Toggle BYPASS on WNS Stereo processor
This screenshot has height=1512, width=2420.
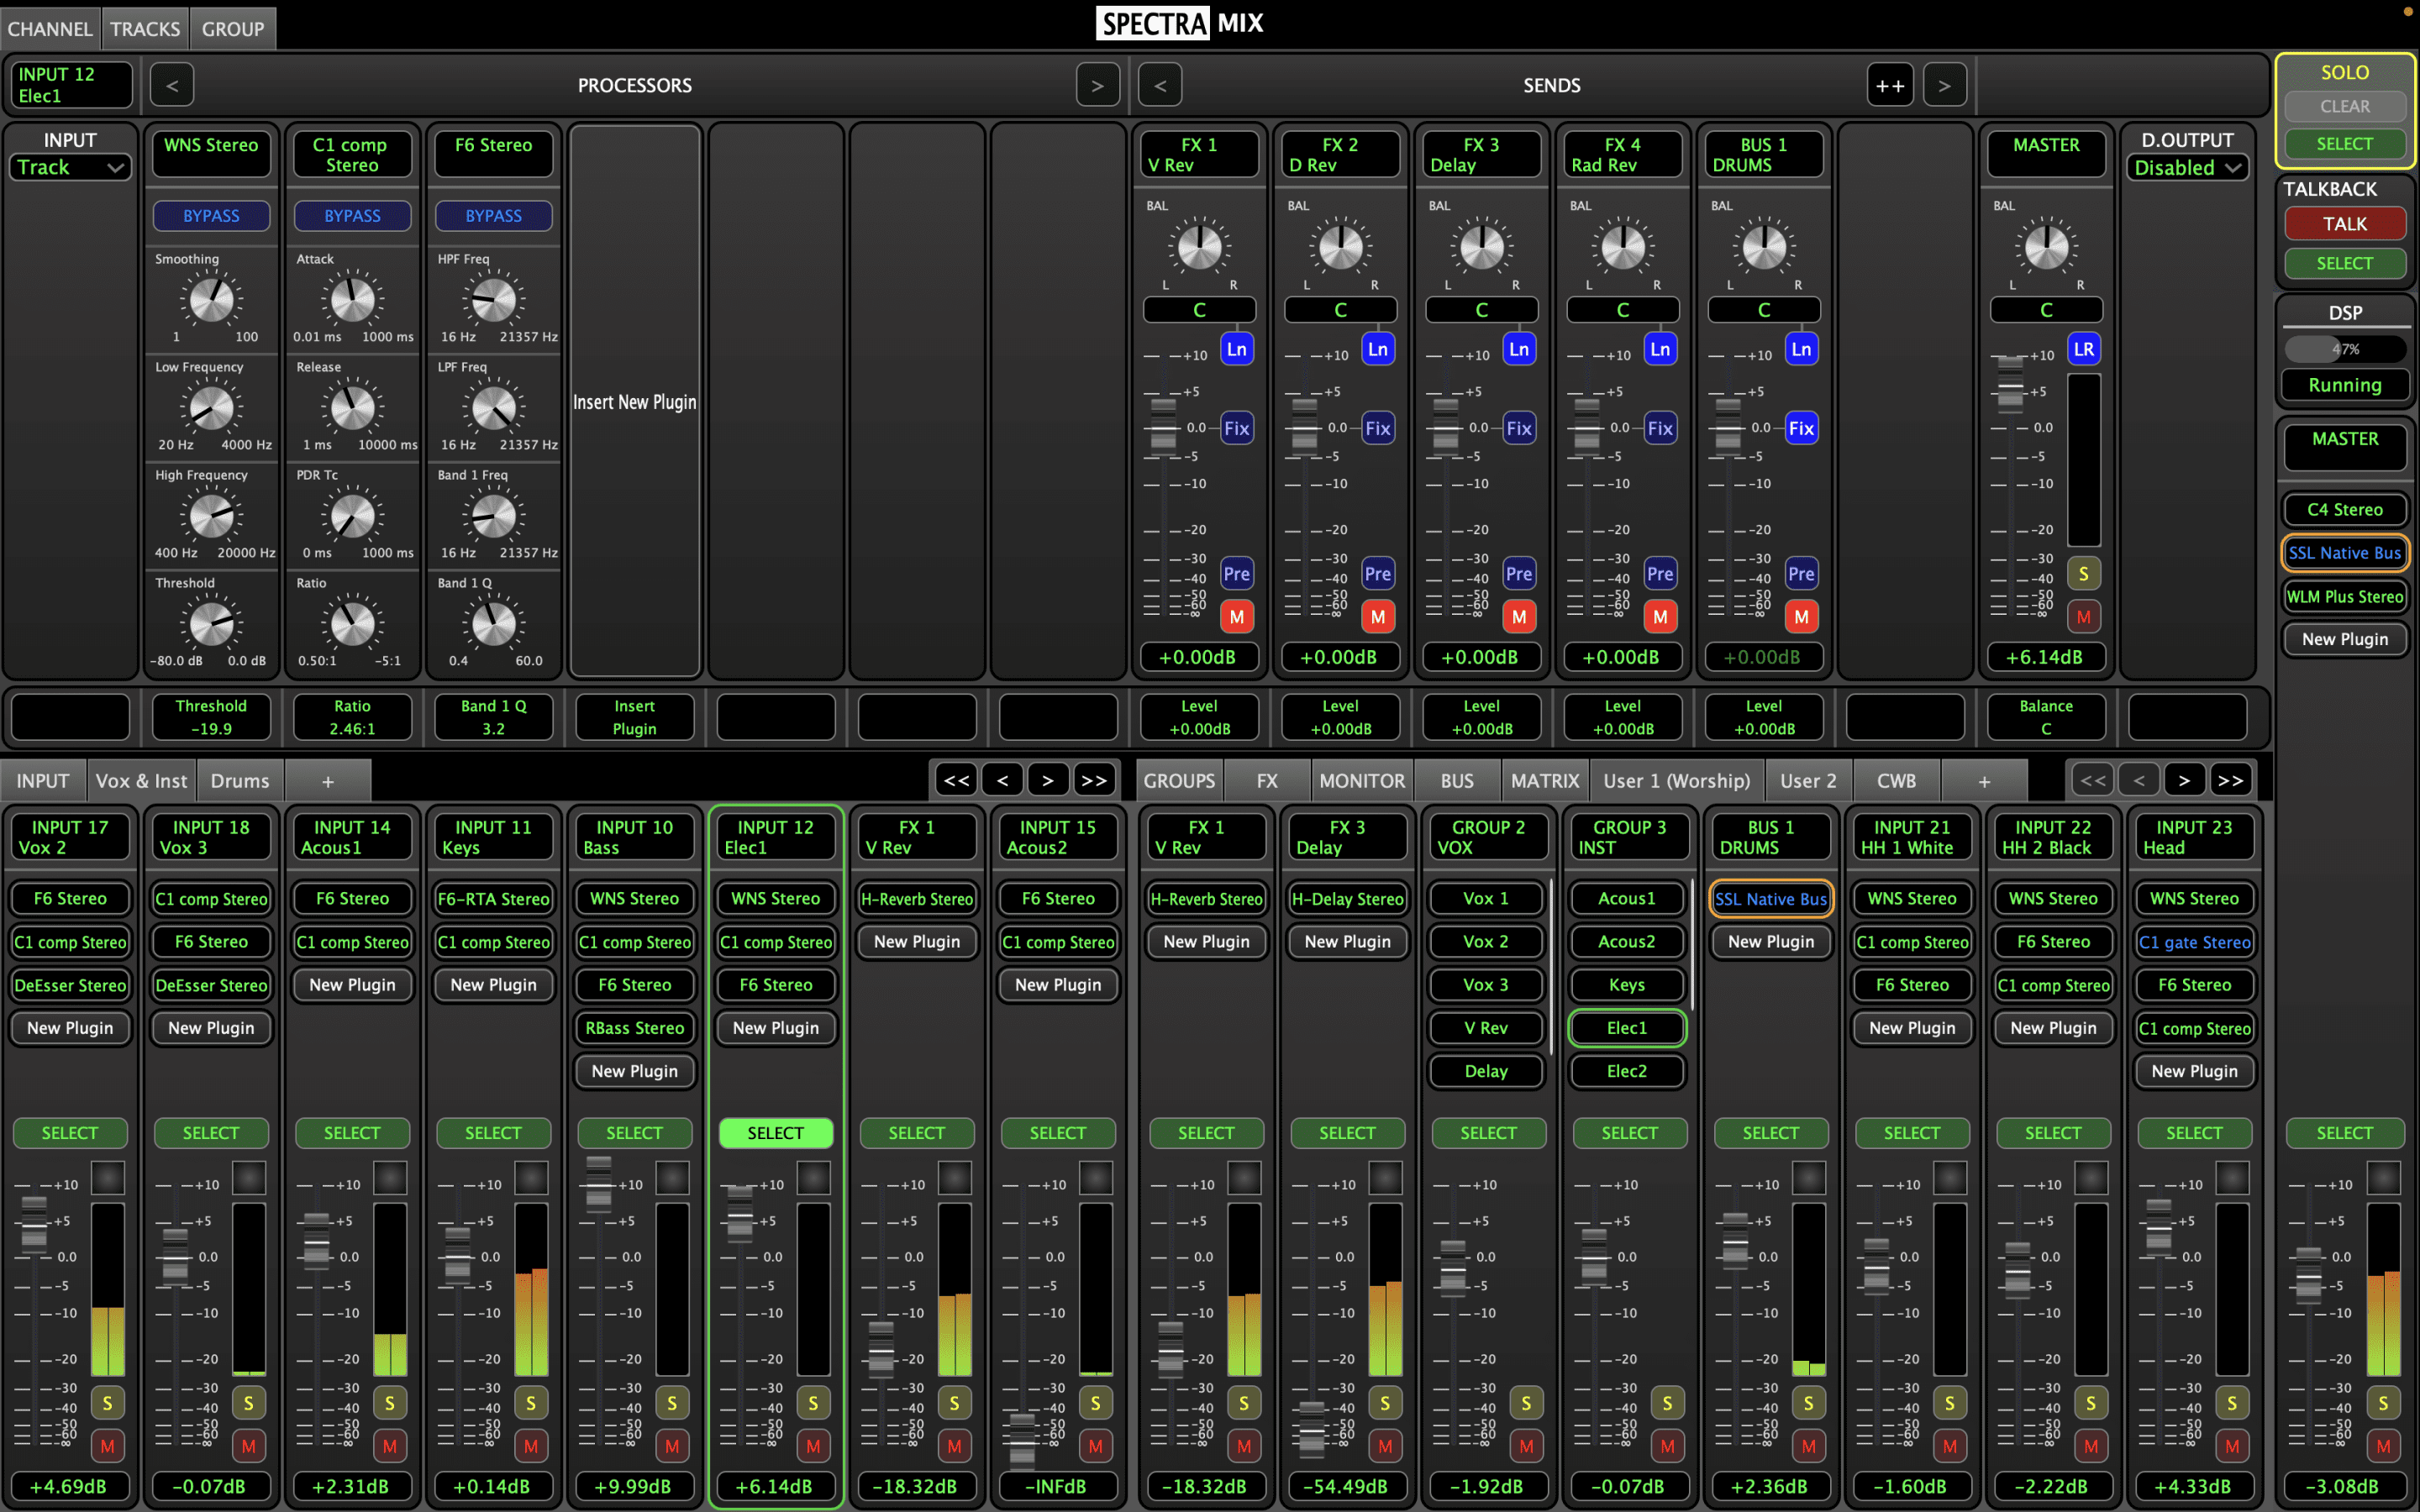tap(211, 216)
